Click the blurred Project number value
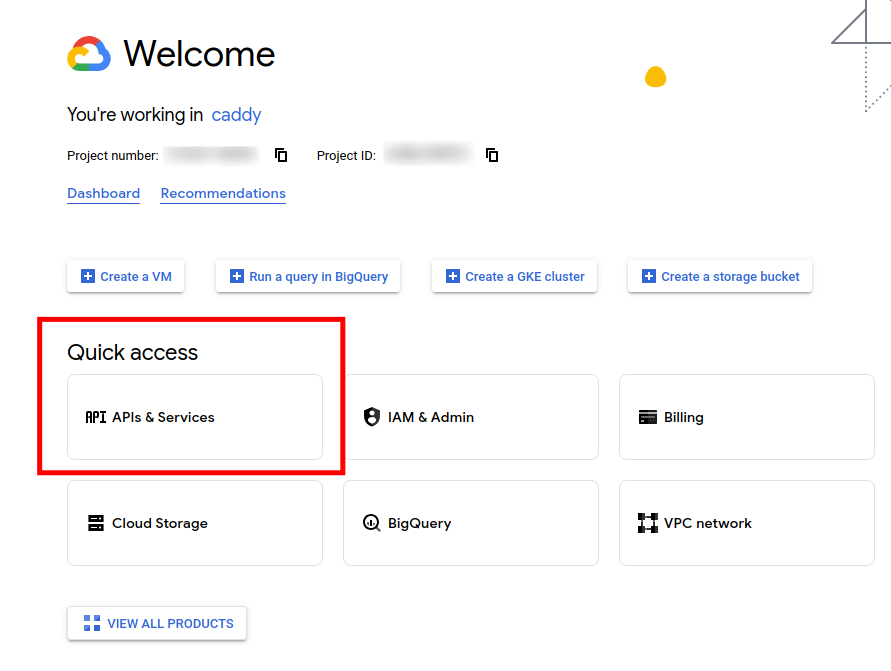Image resolution: width=891 pixels, height=671 pixels. coord(211,155)
